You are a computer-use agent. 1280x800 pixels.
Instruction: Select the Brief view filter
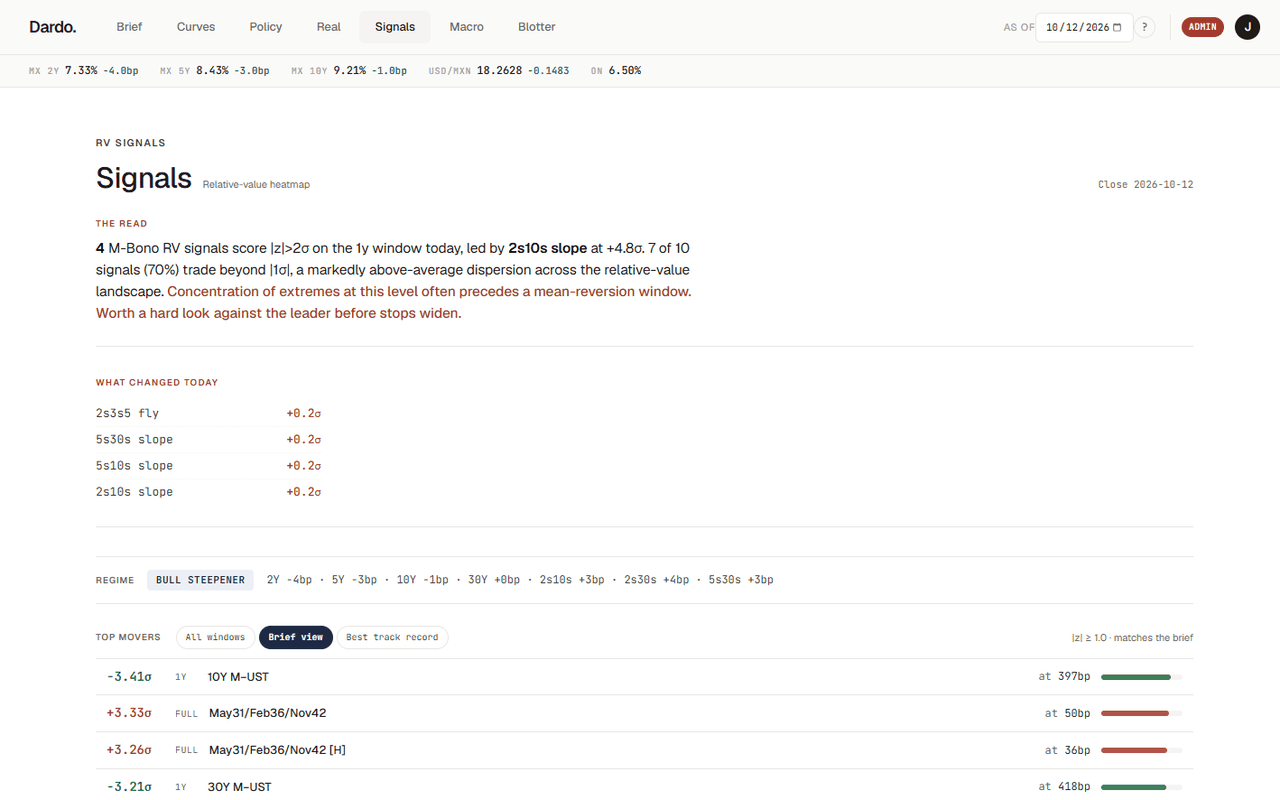(296, 637)
